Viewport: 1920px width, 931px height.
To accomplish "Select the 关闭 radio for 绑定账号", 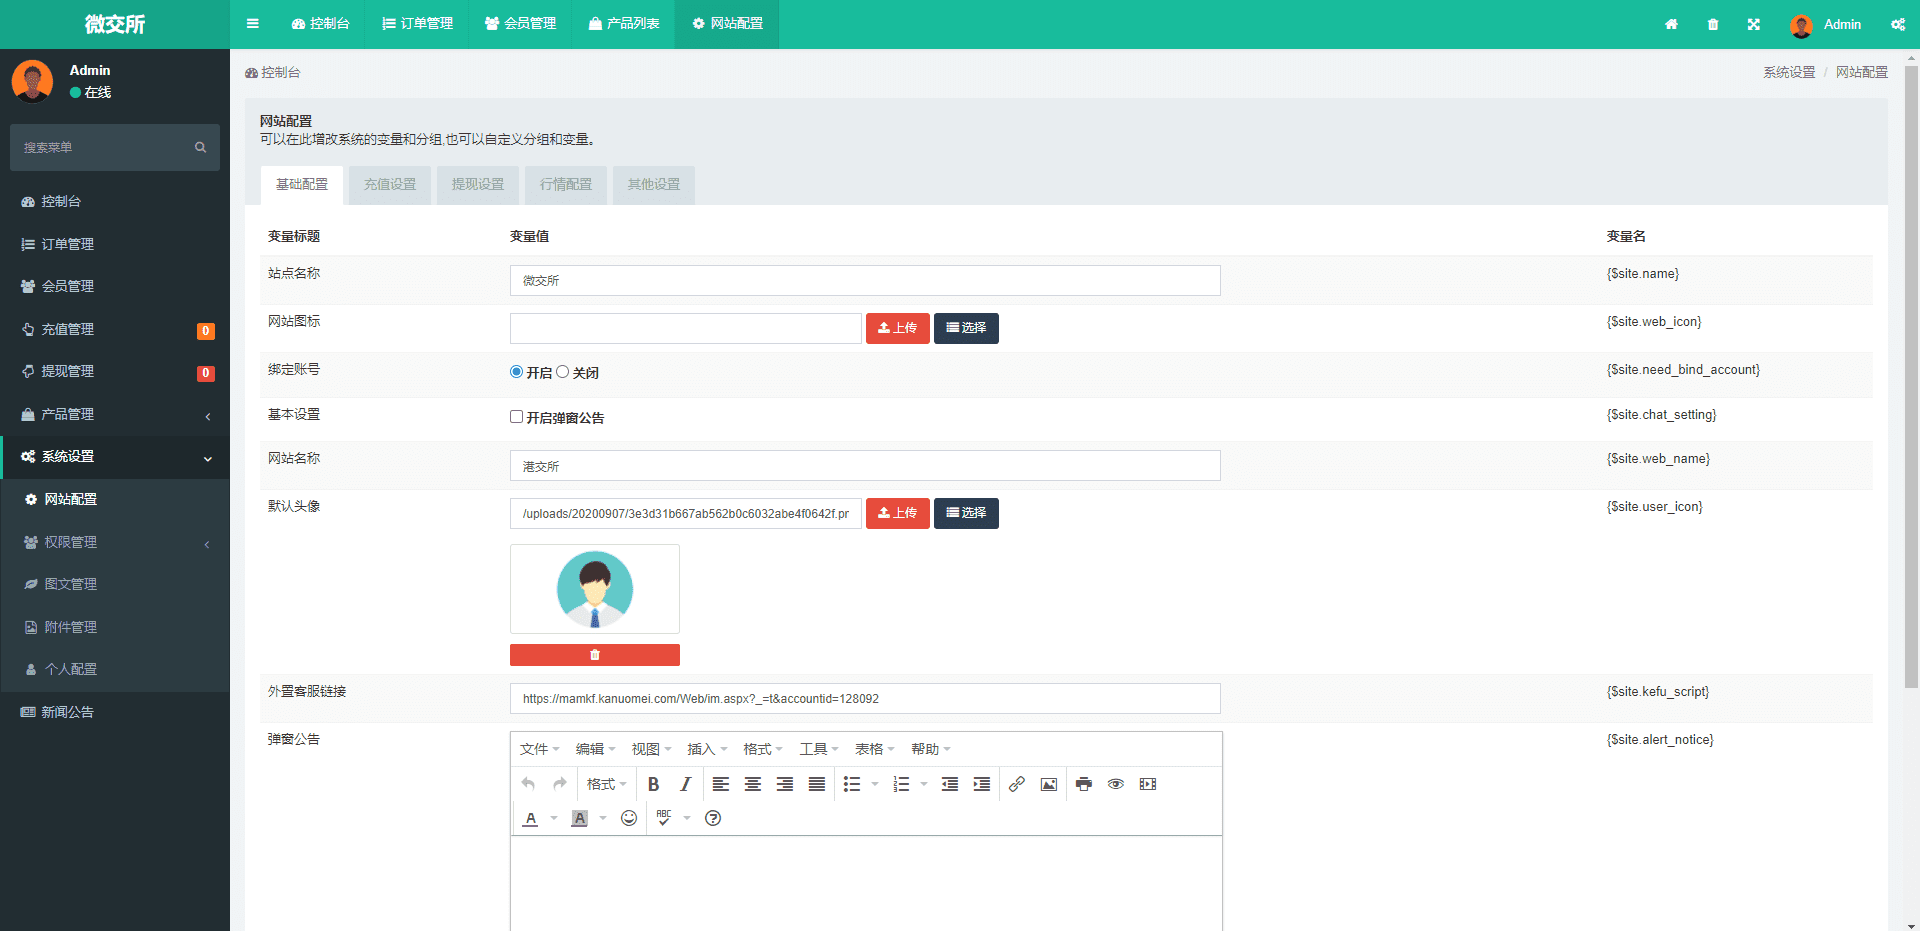I will pyautogui.click(x=563, y=372).
